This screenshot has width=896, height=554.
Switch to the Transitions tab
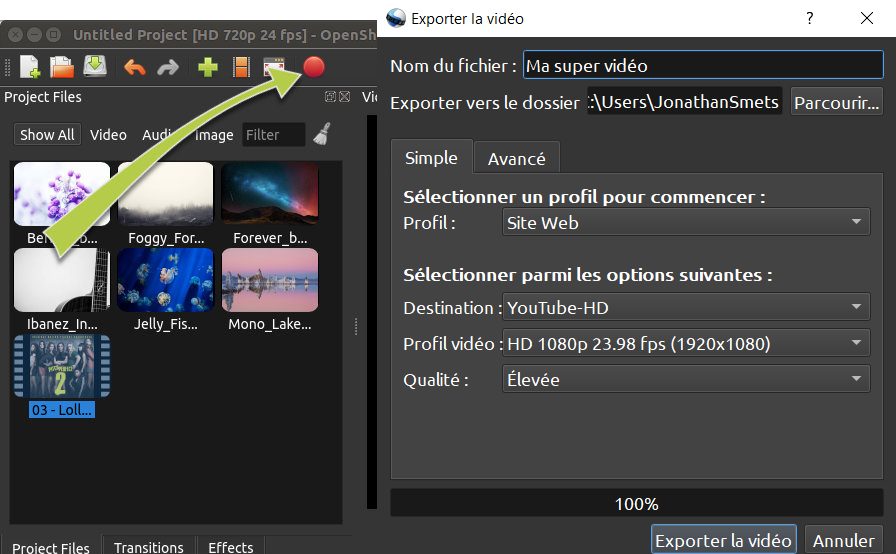pos(148,547)
